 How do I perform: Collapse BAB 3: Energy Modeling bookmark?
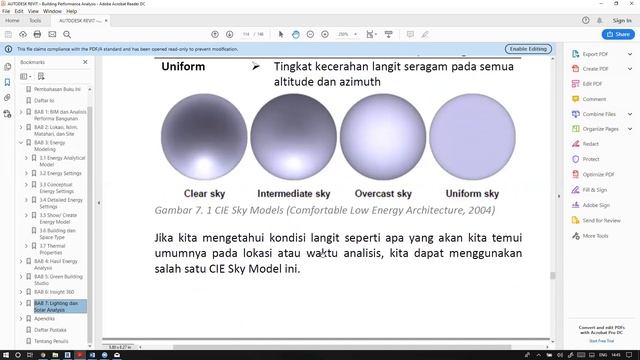point(21,143)
